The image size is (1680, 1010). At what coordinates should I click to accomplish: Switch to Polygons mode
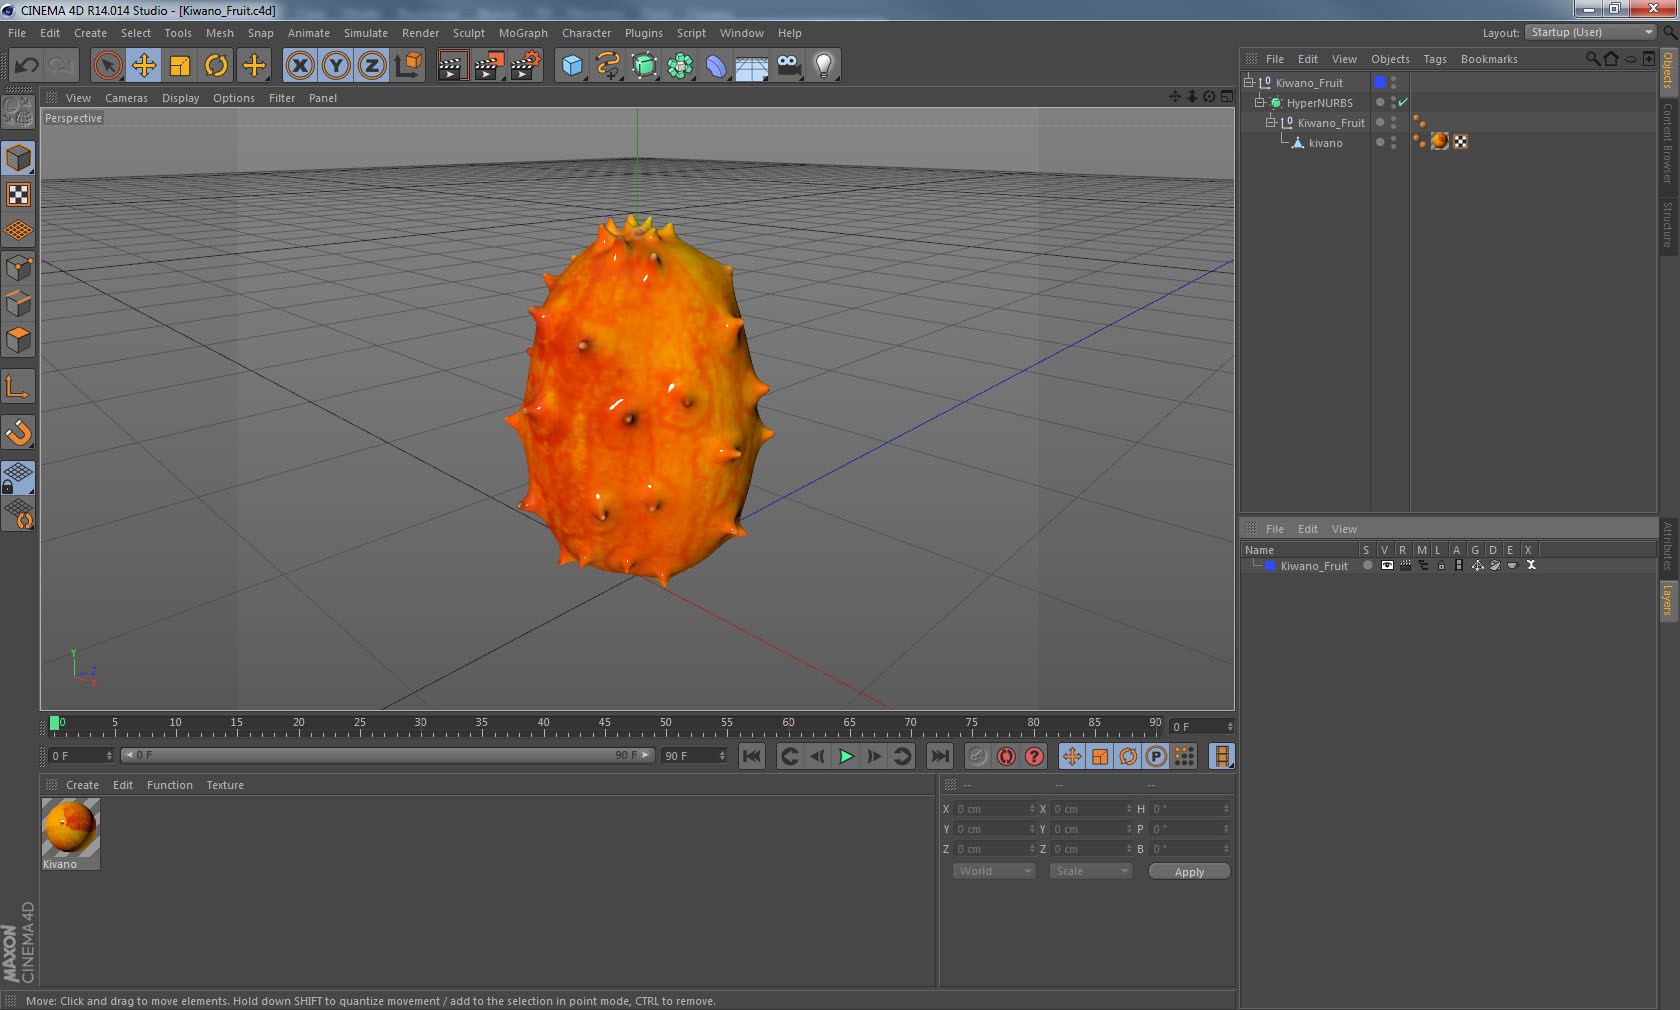[x=18, y=340]
